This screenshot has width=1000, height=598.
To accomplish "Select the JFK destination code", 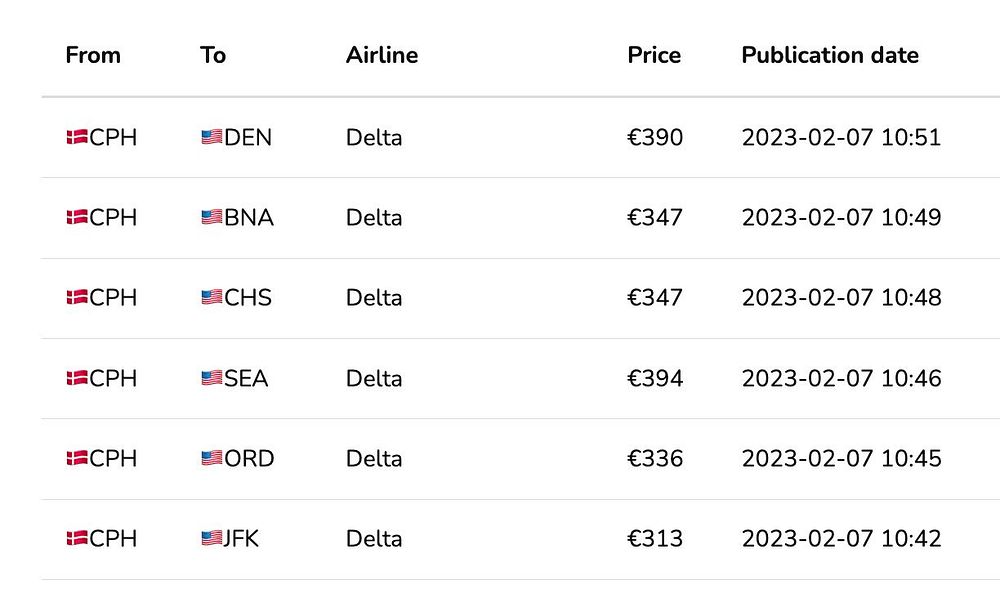I will point(242,538).
